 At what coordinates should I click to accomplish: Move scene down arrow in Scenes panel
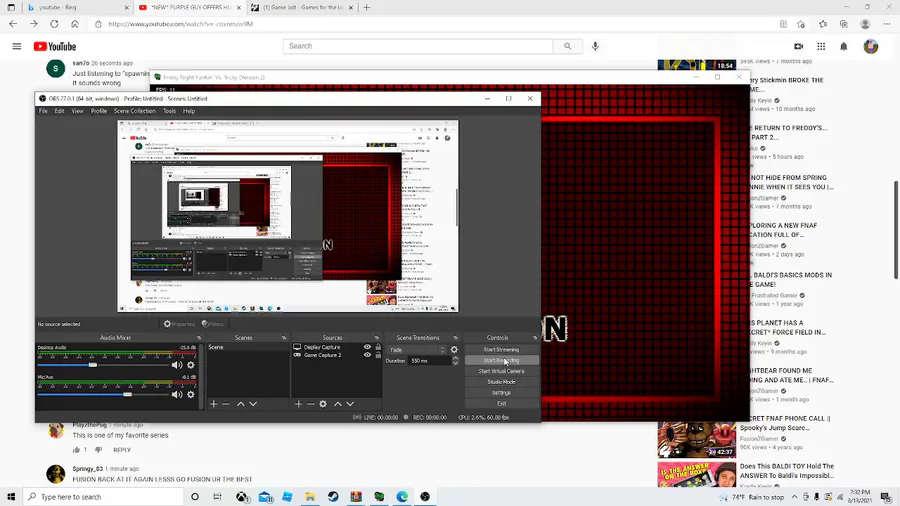[x=253, y=404]
